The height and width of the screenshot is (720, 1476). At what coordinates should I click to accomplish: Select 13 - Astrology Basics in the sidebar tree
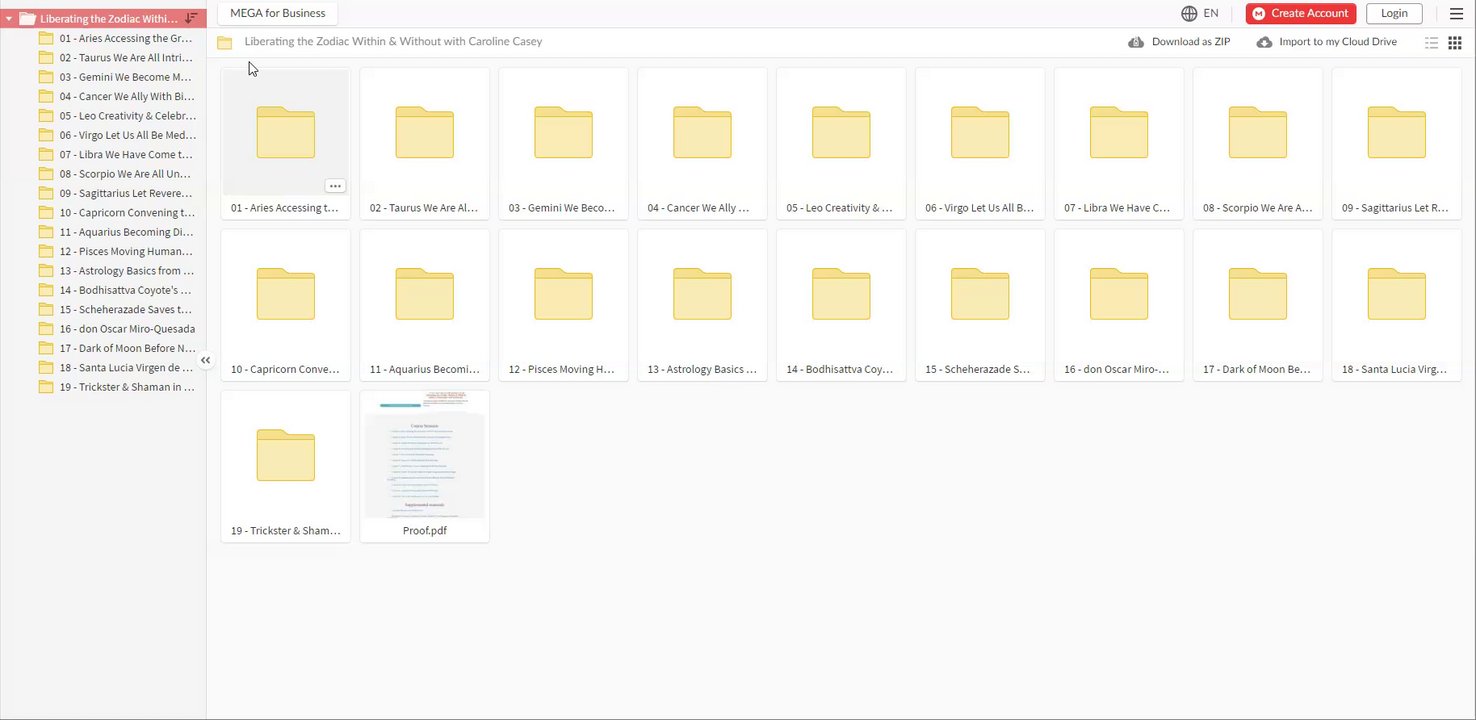point(115,271)
